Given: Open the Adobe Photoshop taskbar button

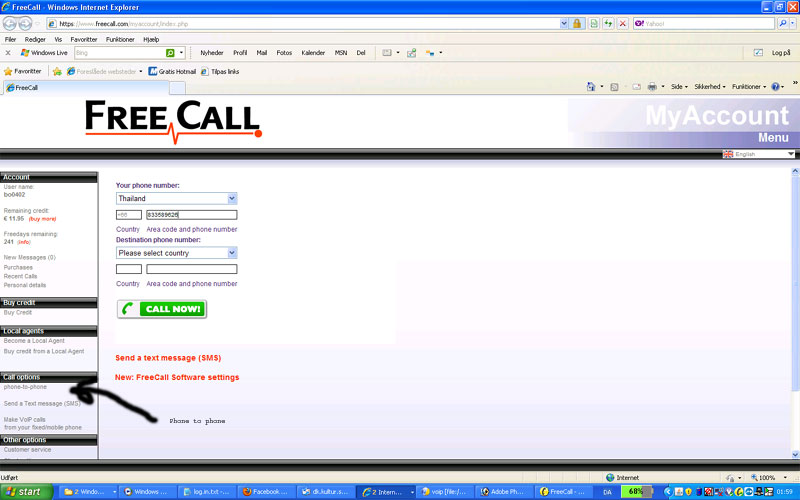Looking at the screenshot, I should (503, 492).
